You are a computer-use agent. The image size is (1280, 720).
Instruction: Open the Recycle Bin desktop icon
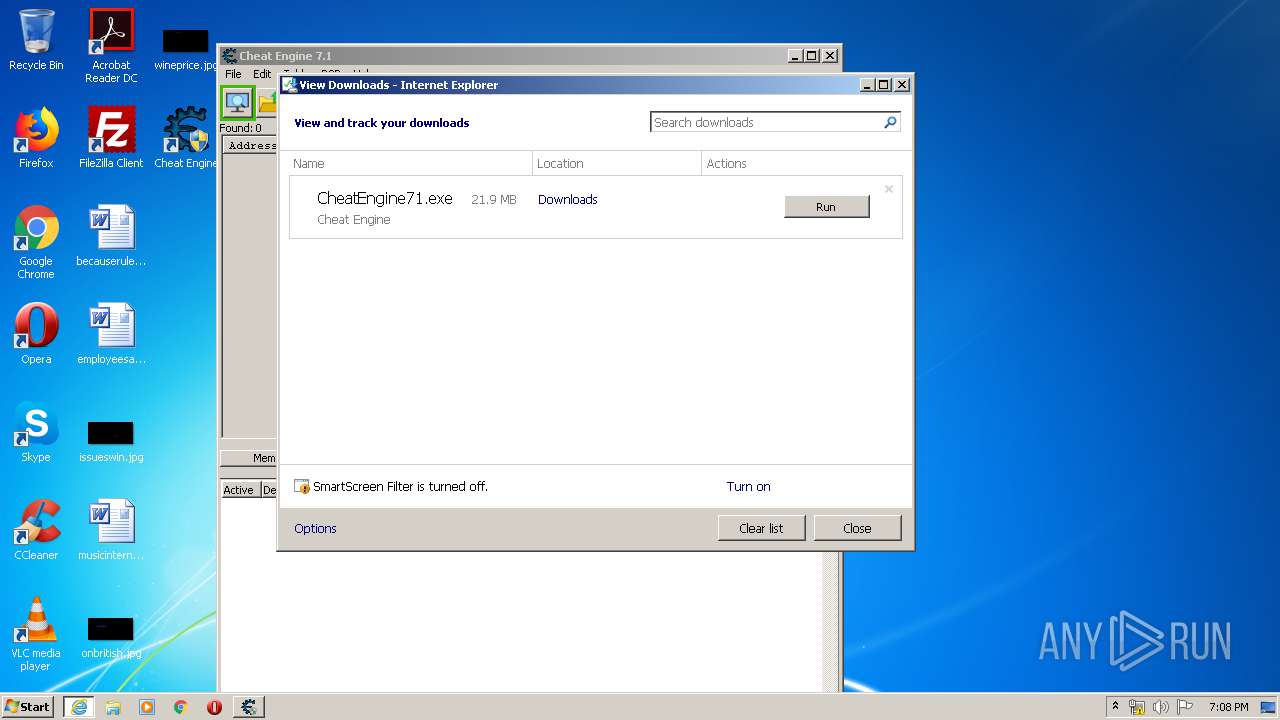pos(36,40)
